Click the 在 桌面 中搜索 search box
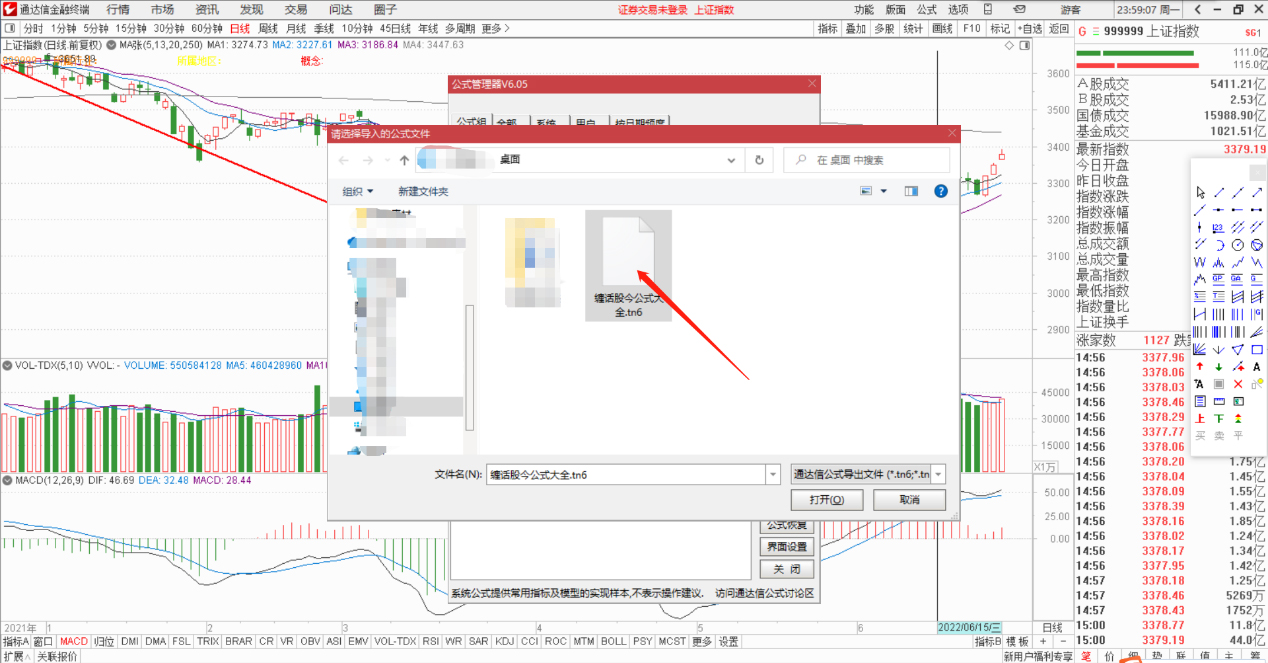Viewport: 1268px width, 663px height. (x=866, y=160)
